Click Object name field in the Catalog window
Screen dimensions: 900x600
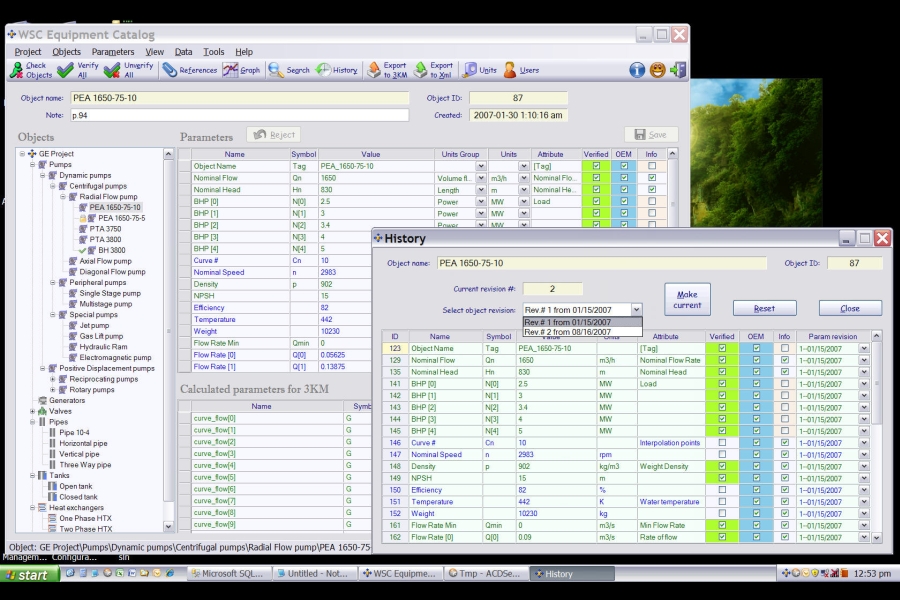pyautogui.click(x=240, y=98)
